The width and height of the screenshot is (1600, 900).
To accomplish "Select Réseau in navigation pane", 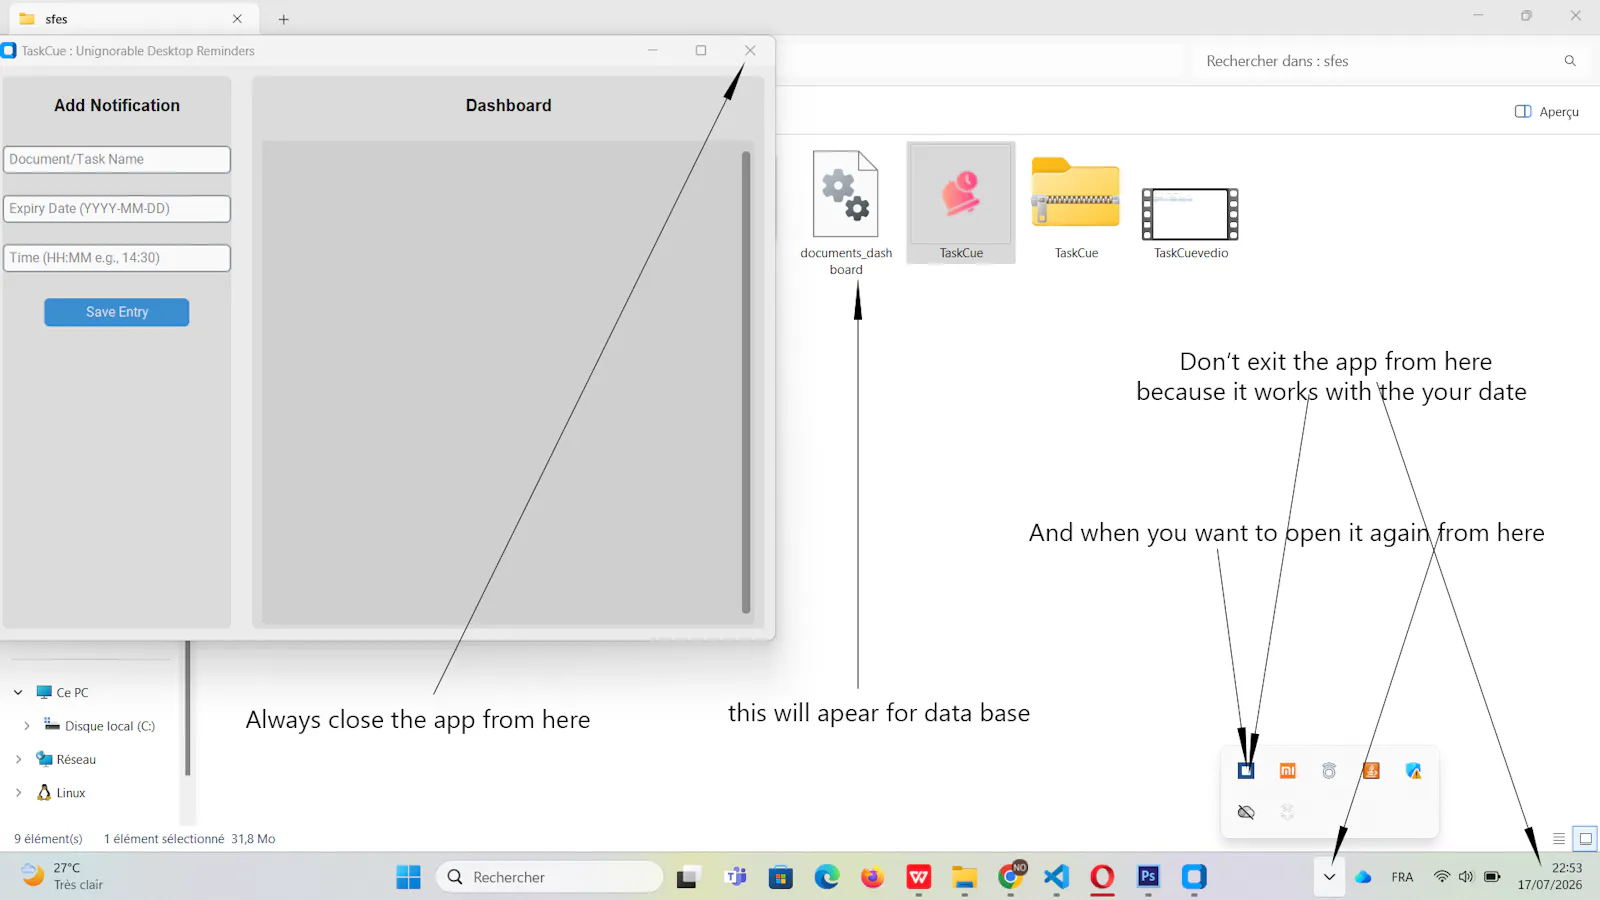I will (66, 760).
